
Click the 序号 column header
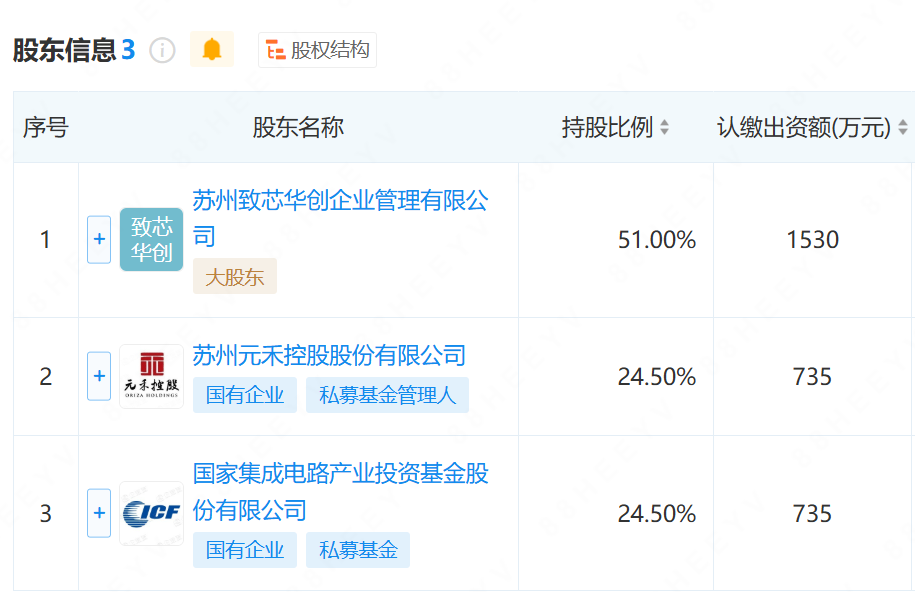(46, 127)
